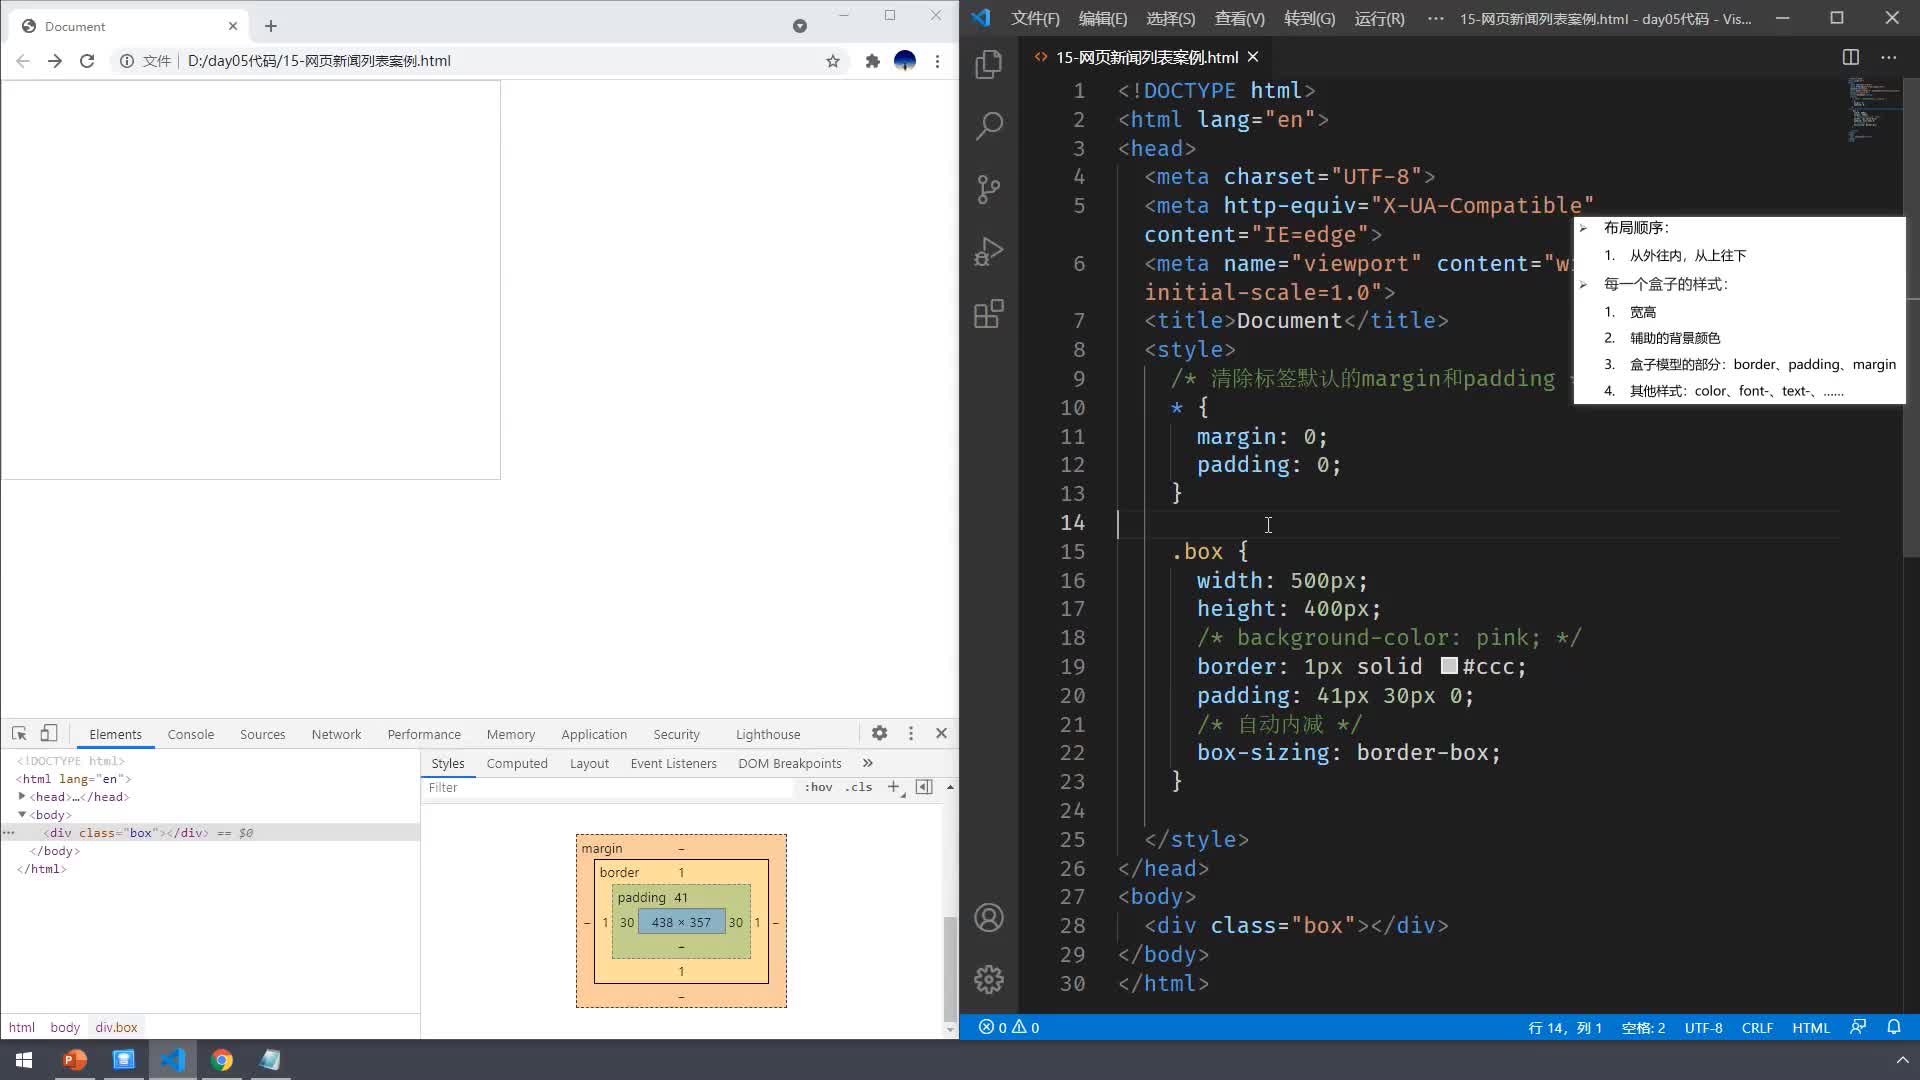The height and width of the screenshot is (1080, 1920).
Task: Open Source Control view in VS Code
Action: coord(989,189)
